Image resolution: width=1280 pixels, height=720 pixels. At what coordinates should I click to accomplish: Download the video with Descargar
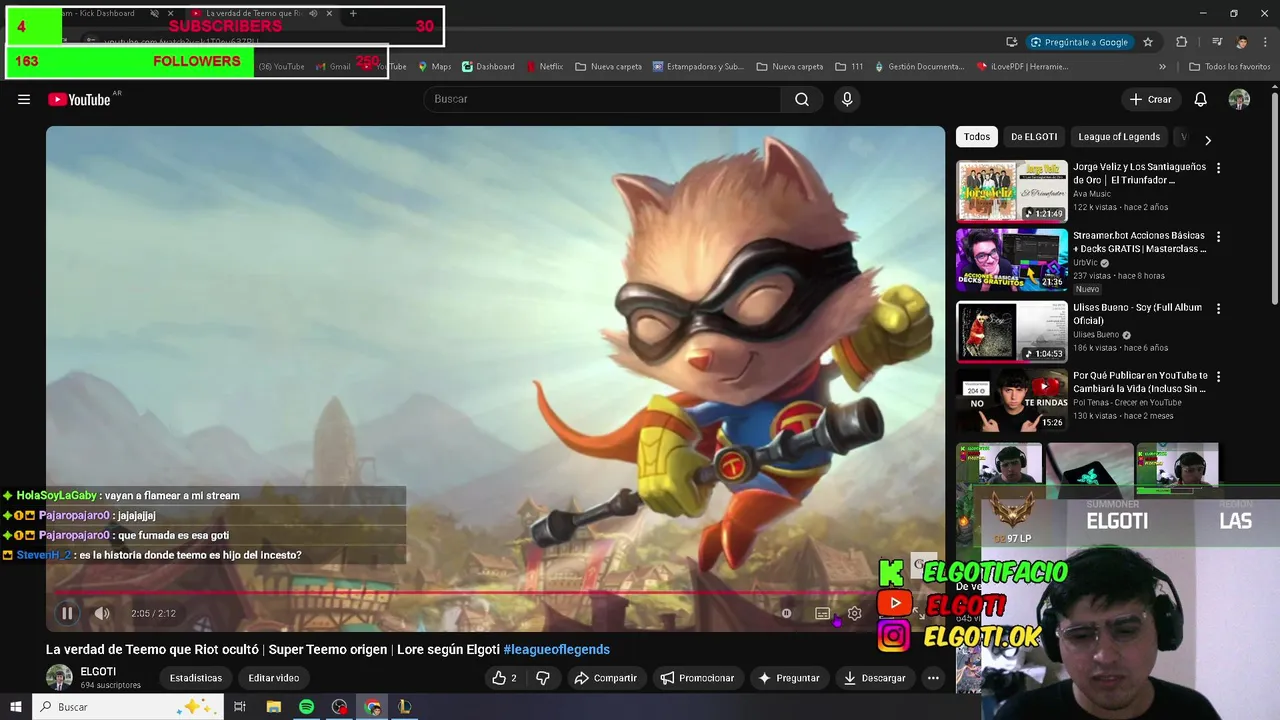click(874, 678)
